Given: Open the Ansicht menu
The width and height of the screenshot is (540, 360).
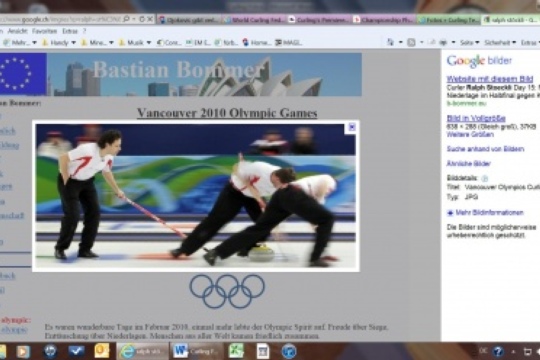Looking at the screenshot, I should (x=17, y=31).
